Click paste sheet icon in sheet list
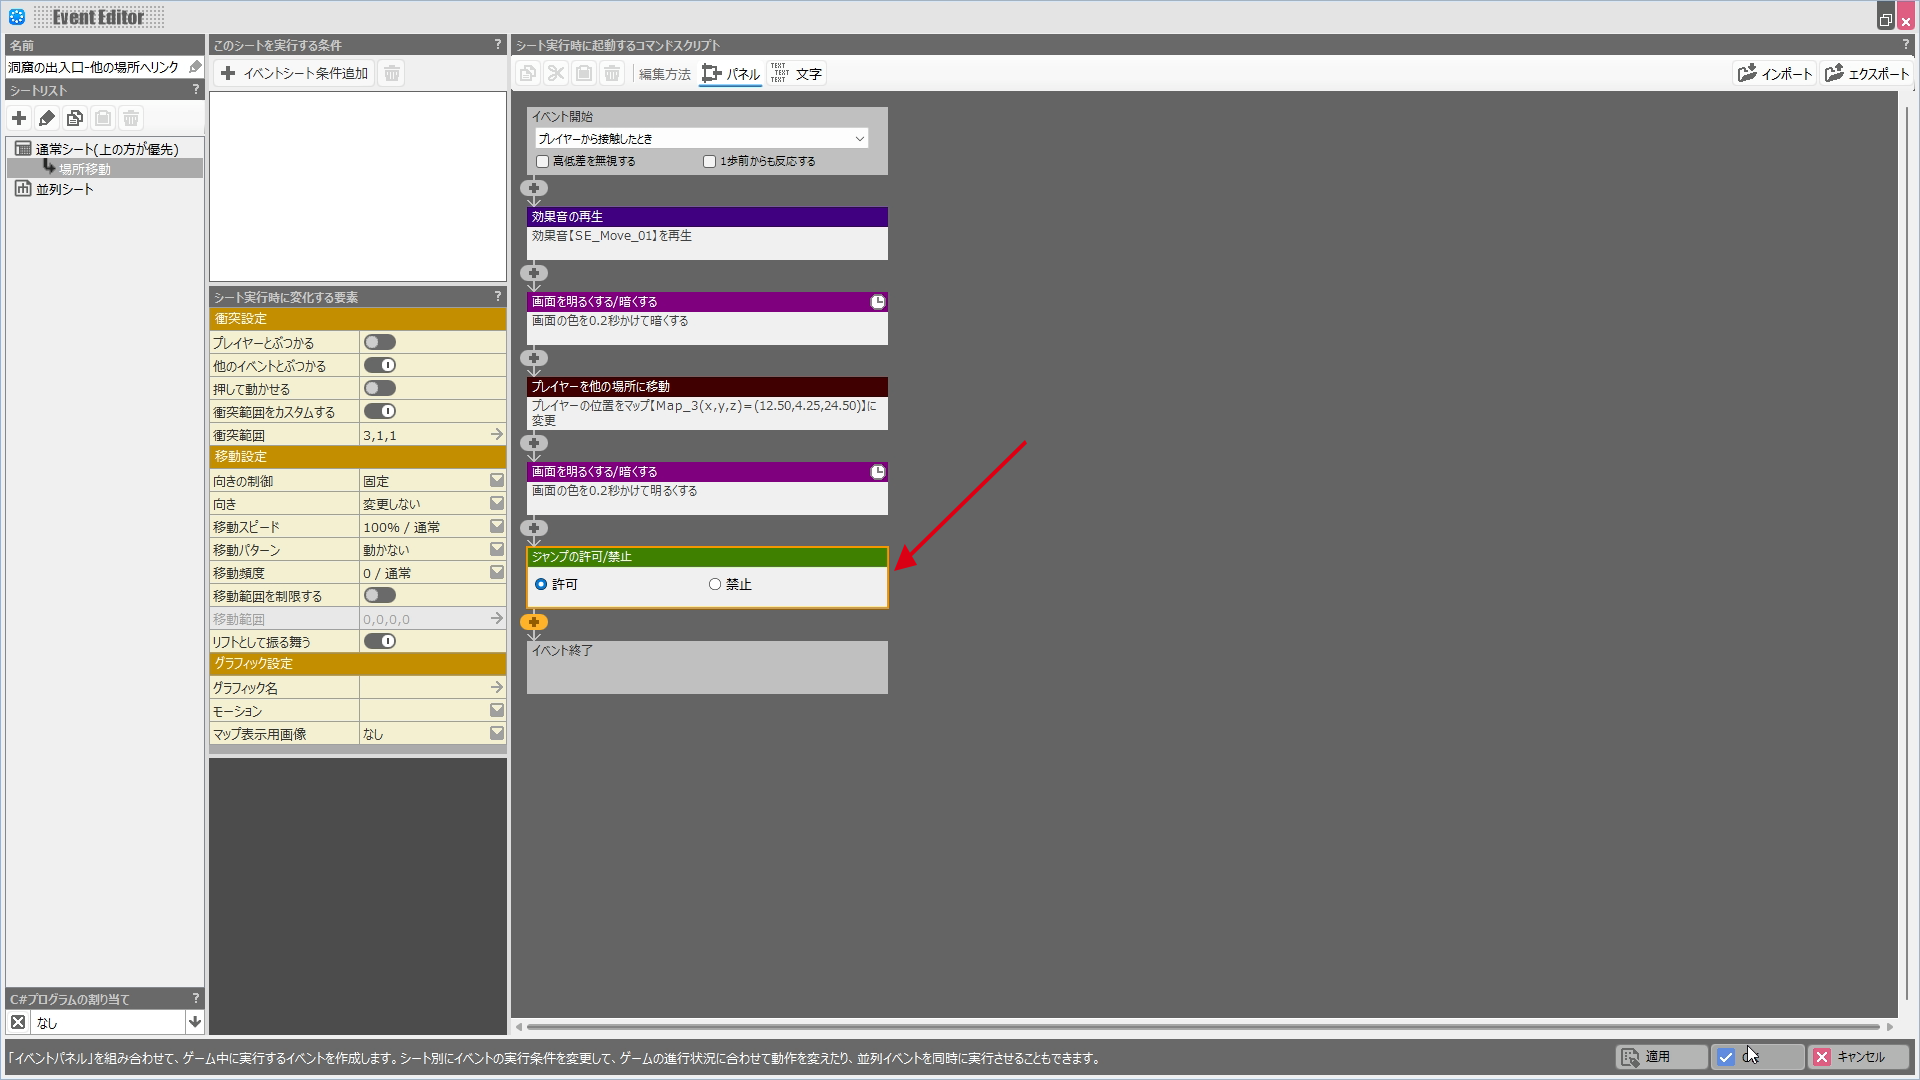The width and height of the screenshot is (1920, 1080). click(103, 118)
